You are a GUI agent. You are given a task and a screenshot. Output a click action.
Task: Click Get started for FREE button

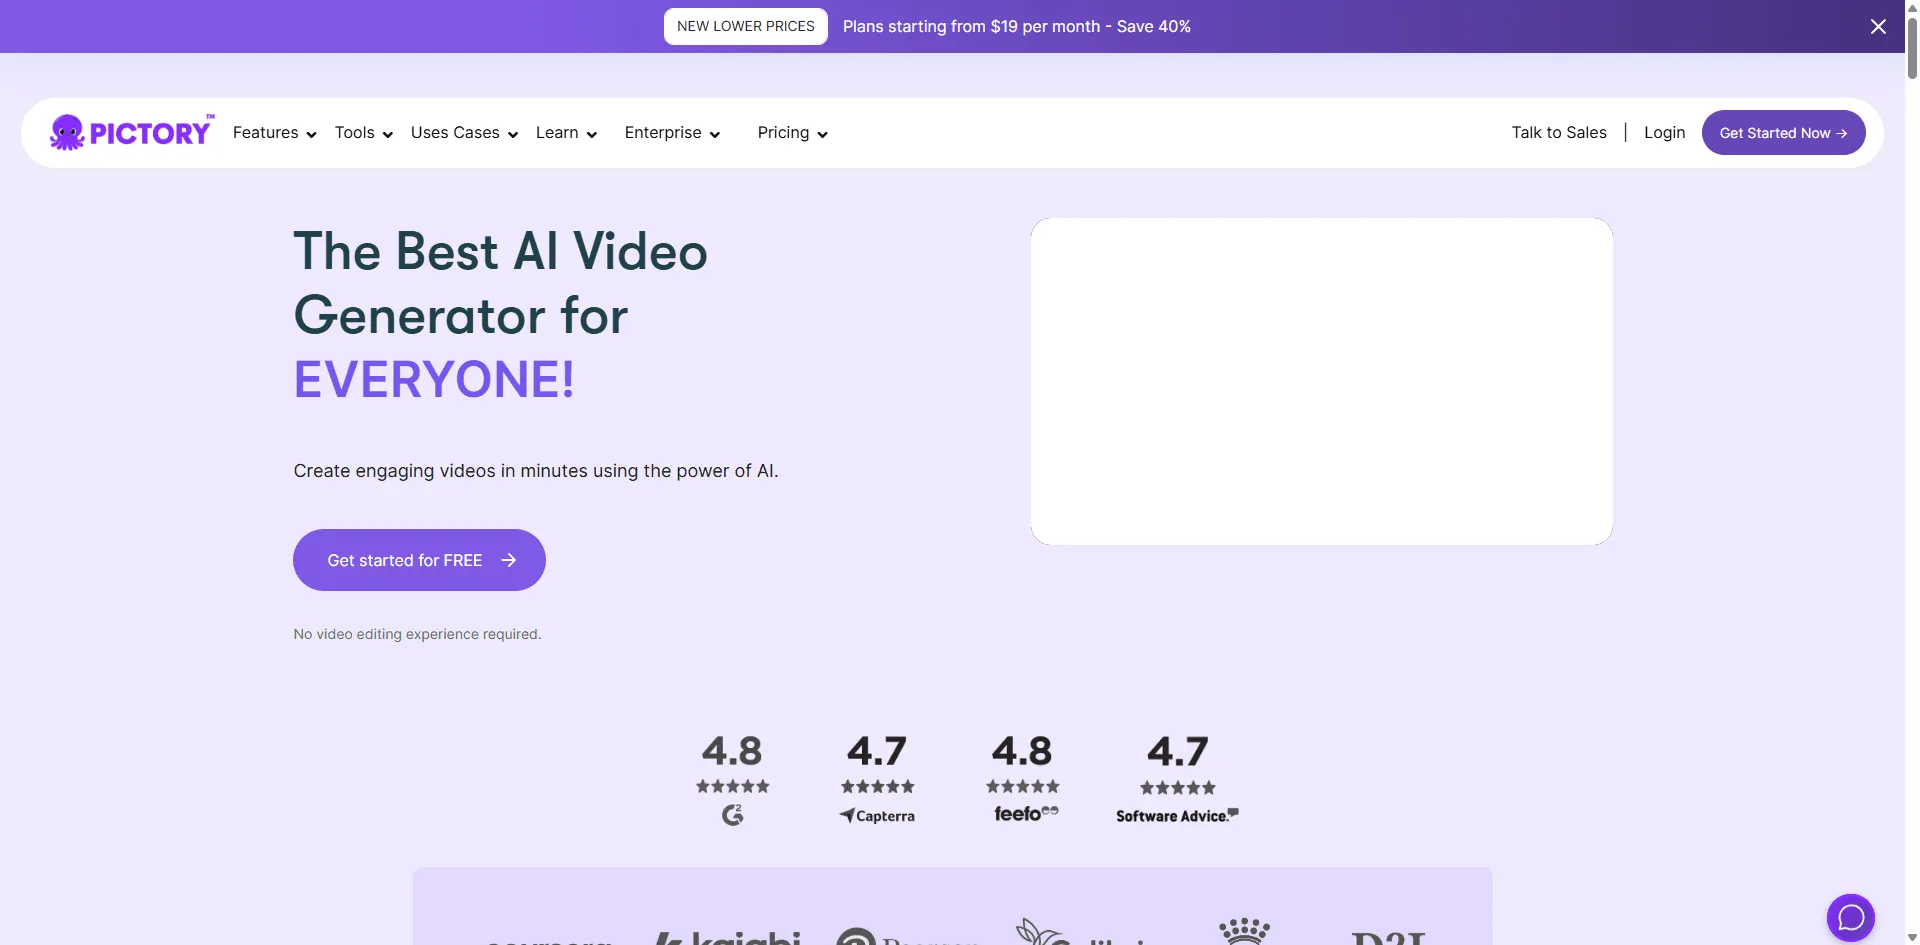click(x=419, y=560)
